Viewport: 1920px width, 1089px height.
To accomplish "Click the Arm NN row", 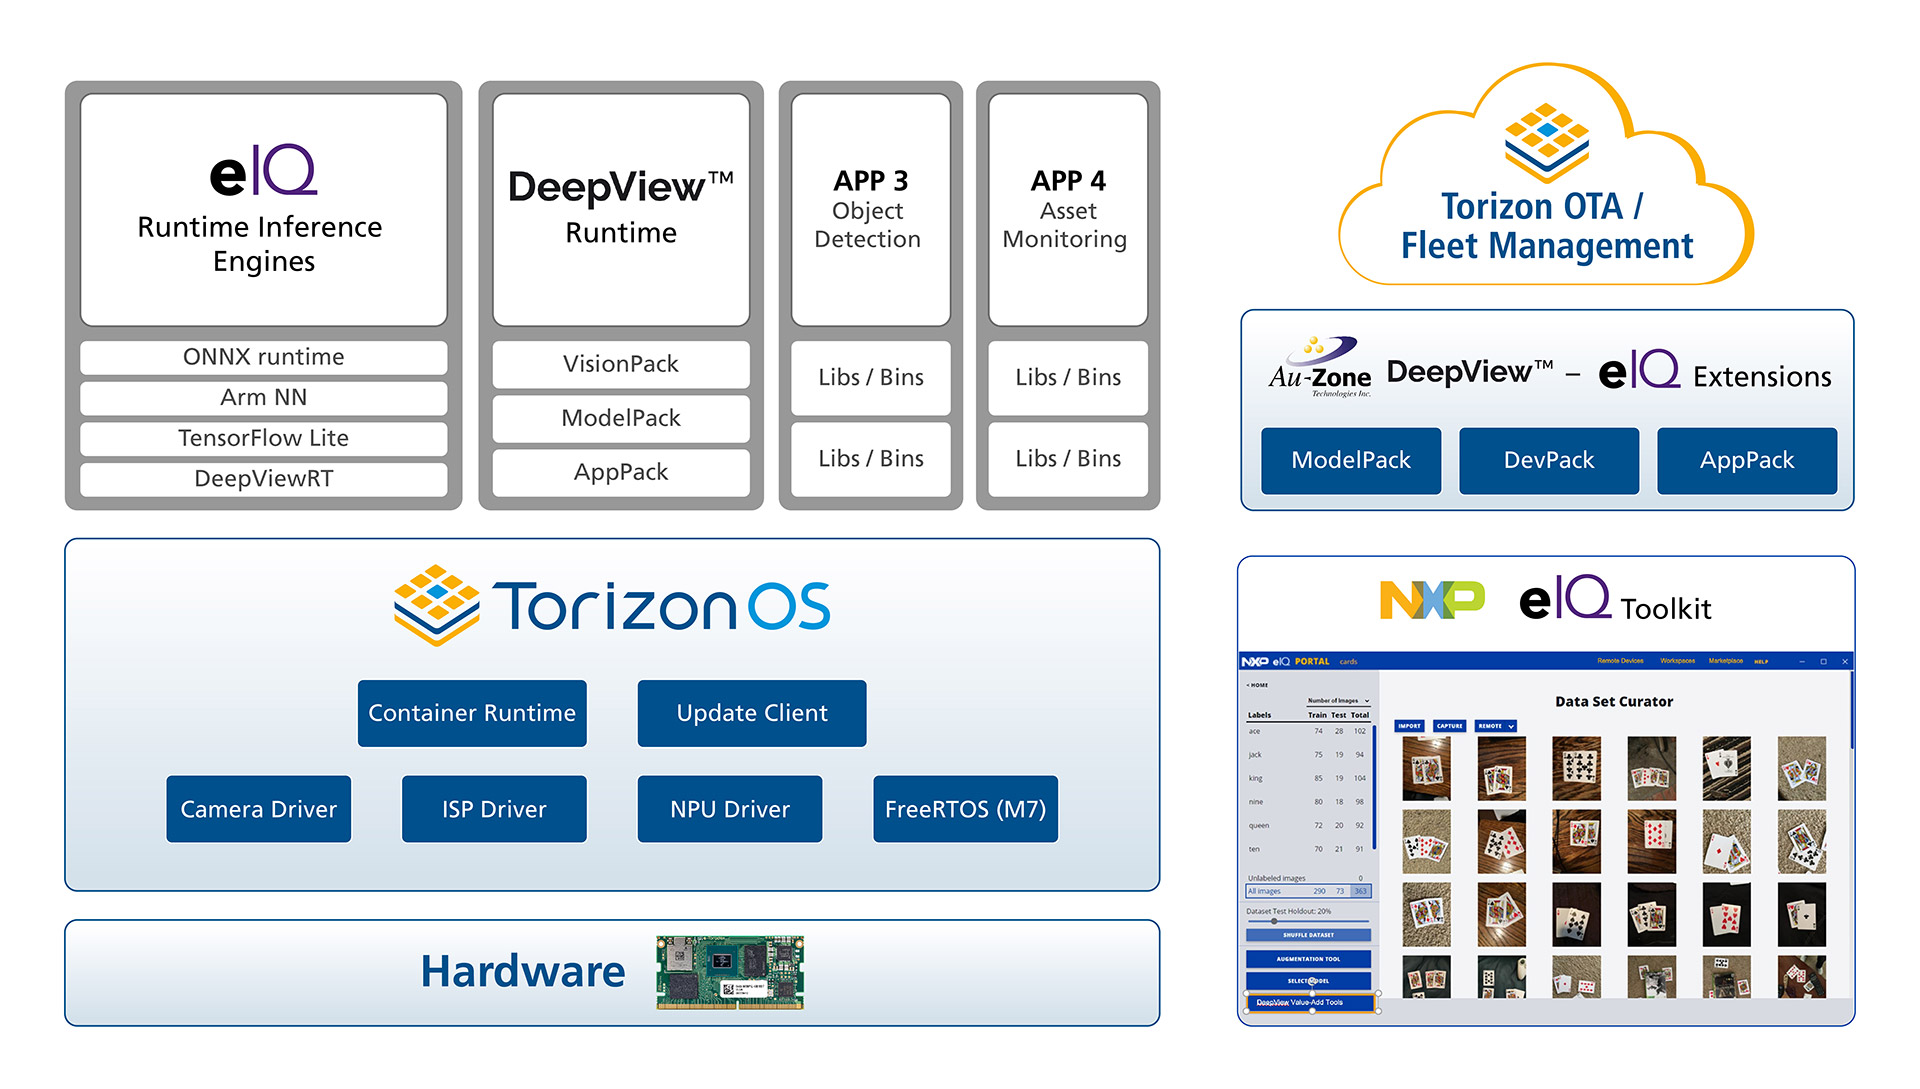I will 264,398.
